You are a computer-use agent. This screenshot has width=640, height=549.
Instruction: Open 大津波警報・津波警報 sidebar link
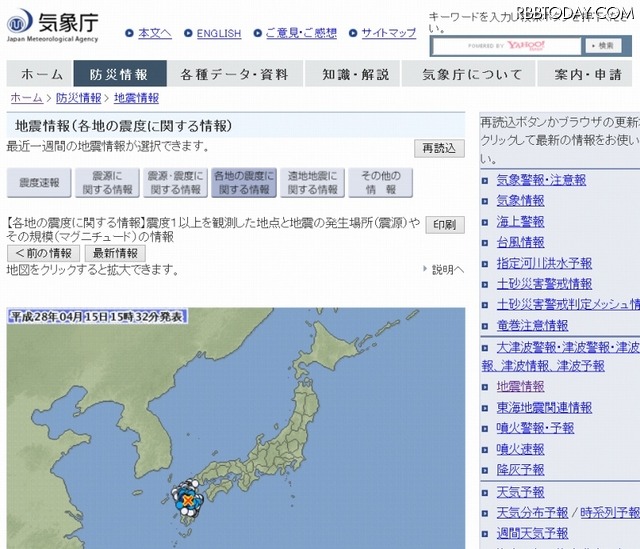[x=568, y=347]
